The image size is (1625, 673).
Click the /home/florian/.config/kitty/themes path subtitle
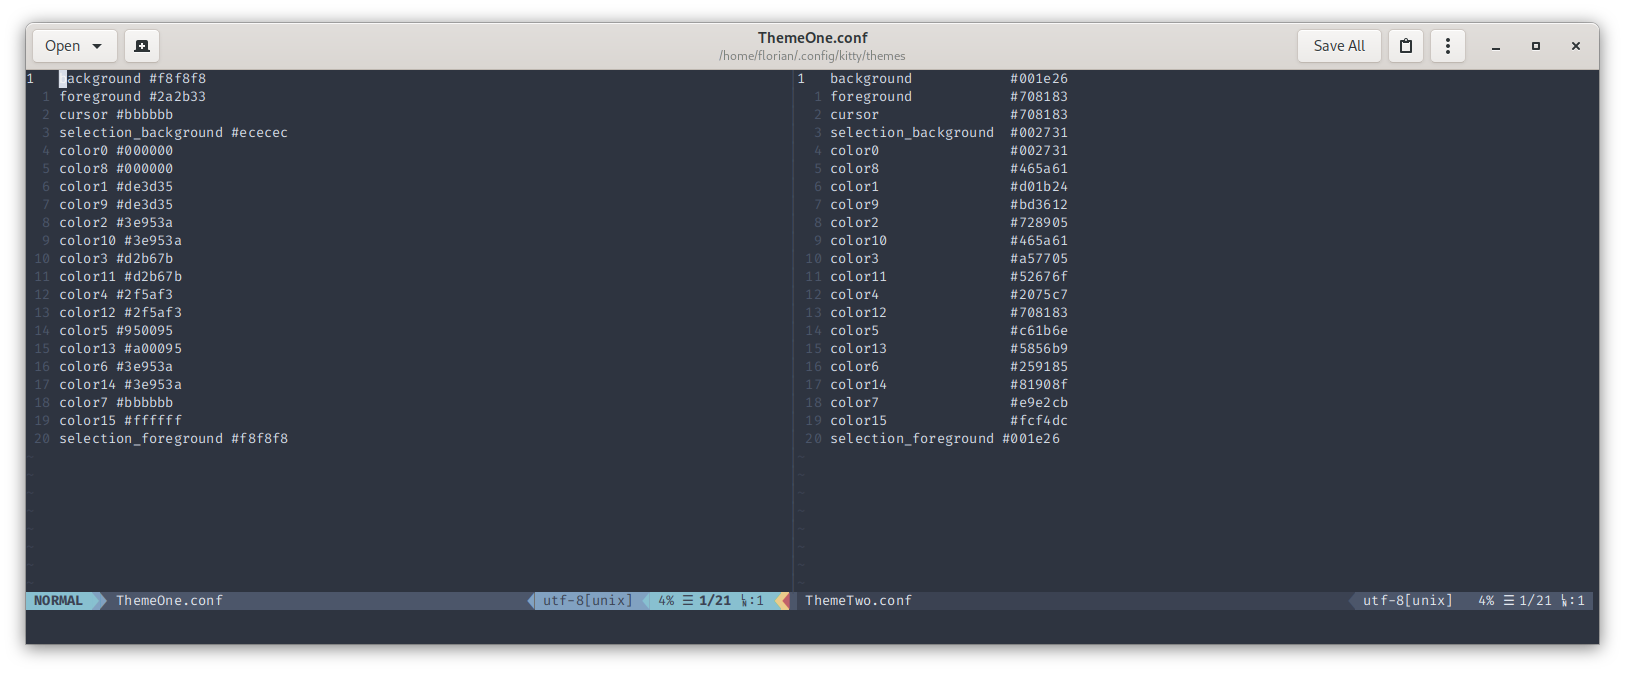812,56
